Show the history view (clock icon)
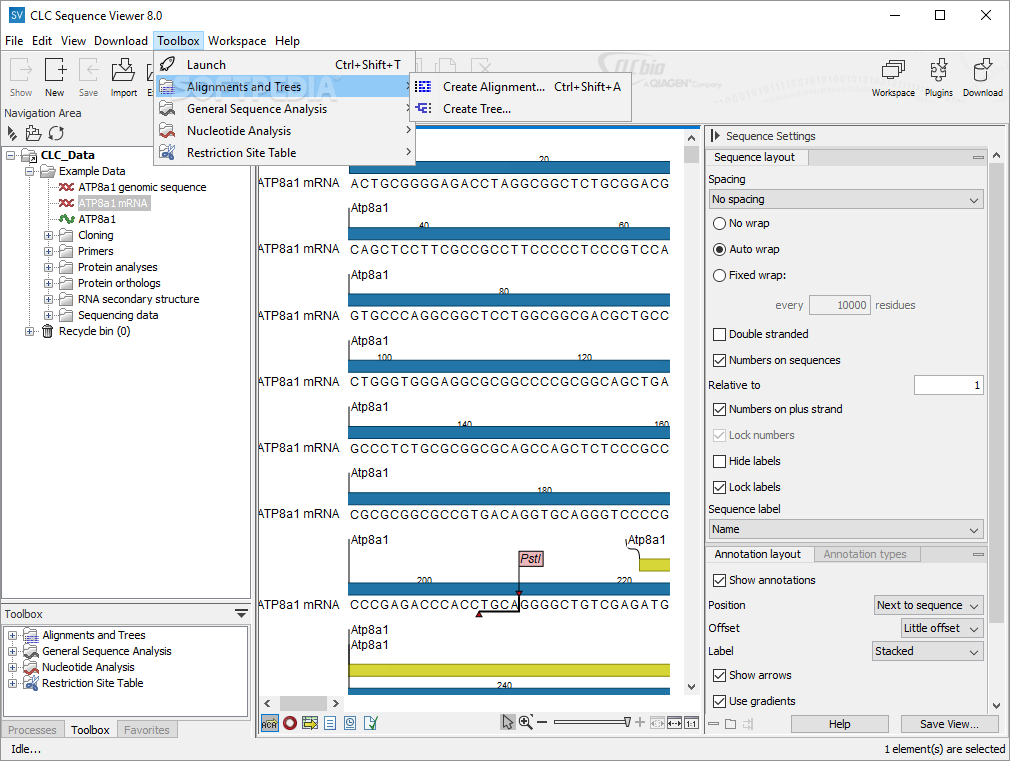1010x761 pixels. [350, 723]
